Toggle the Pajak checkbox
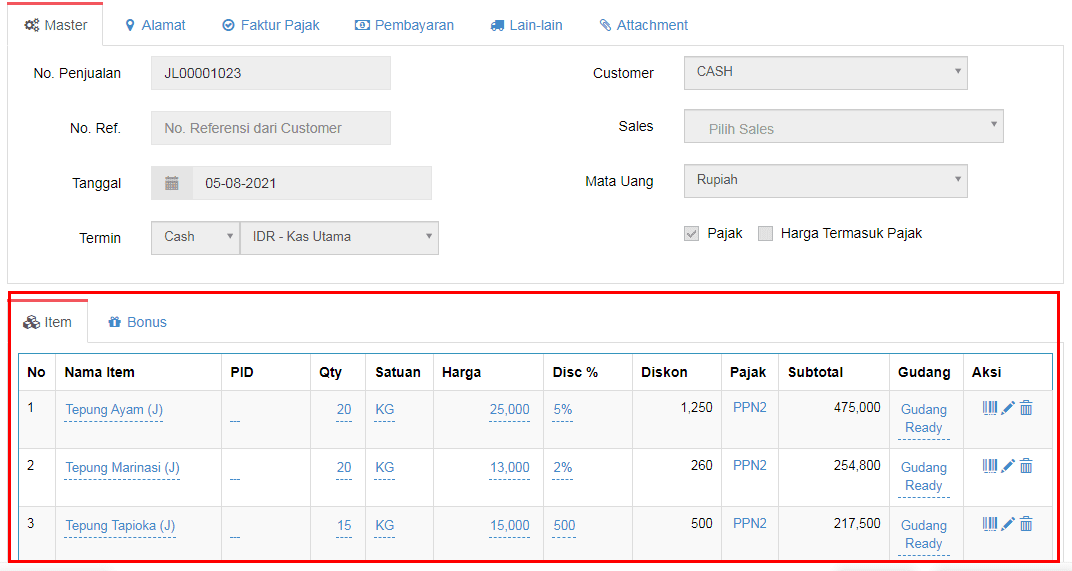This screenshot has width=1072, height=571. point(691,234)
